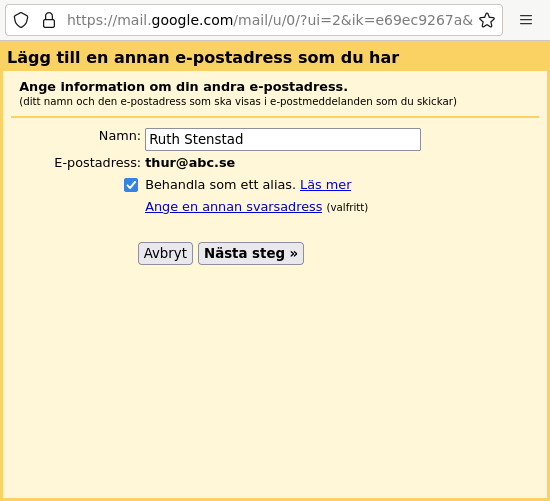Click the 'Lägg till en annan e-postadress' heading
Image resolution: width=550 pixels, height=501 pixels.
pyautogui.click(x=203, y=58)
